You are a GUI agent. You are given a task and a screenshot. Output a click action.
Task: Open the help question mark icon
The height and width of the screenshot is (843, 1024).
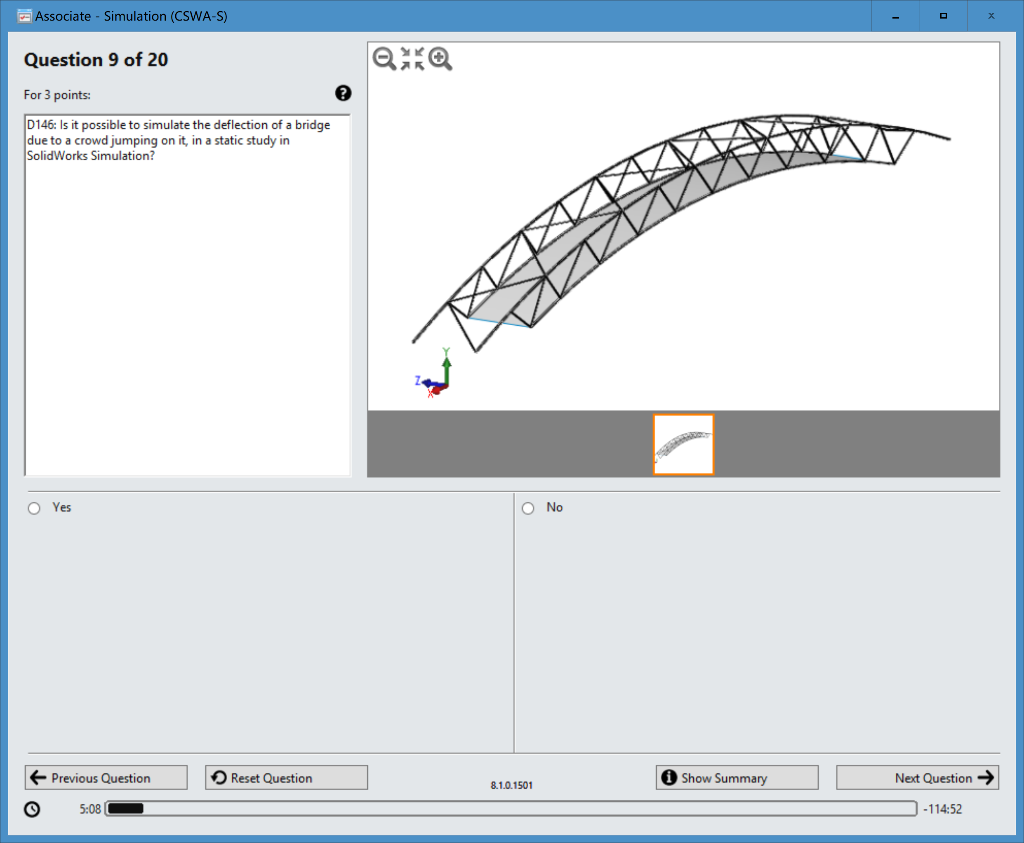(x=343, y=93)
